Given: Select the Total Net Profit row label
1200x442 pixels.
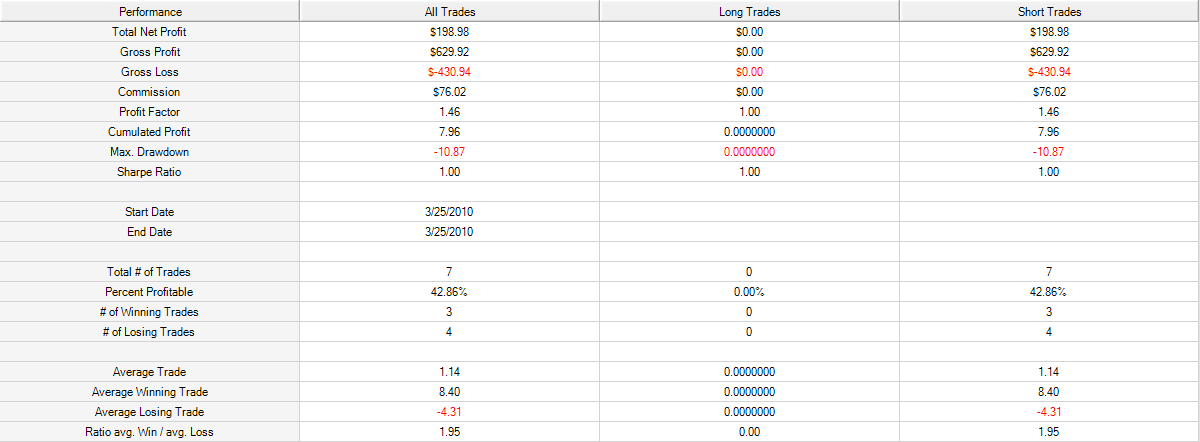Looking at the screenshot, I should (x=150, y=32).
